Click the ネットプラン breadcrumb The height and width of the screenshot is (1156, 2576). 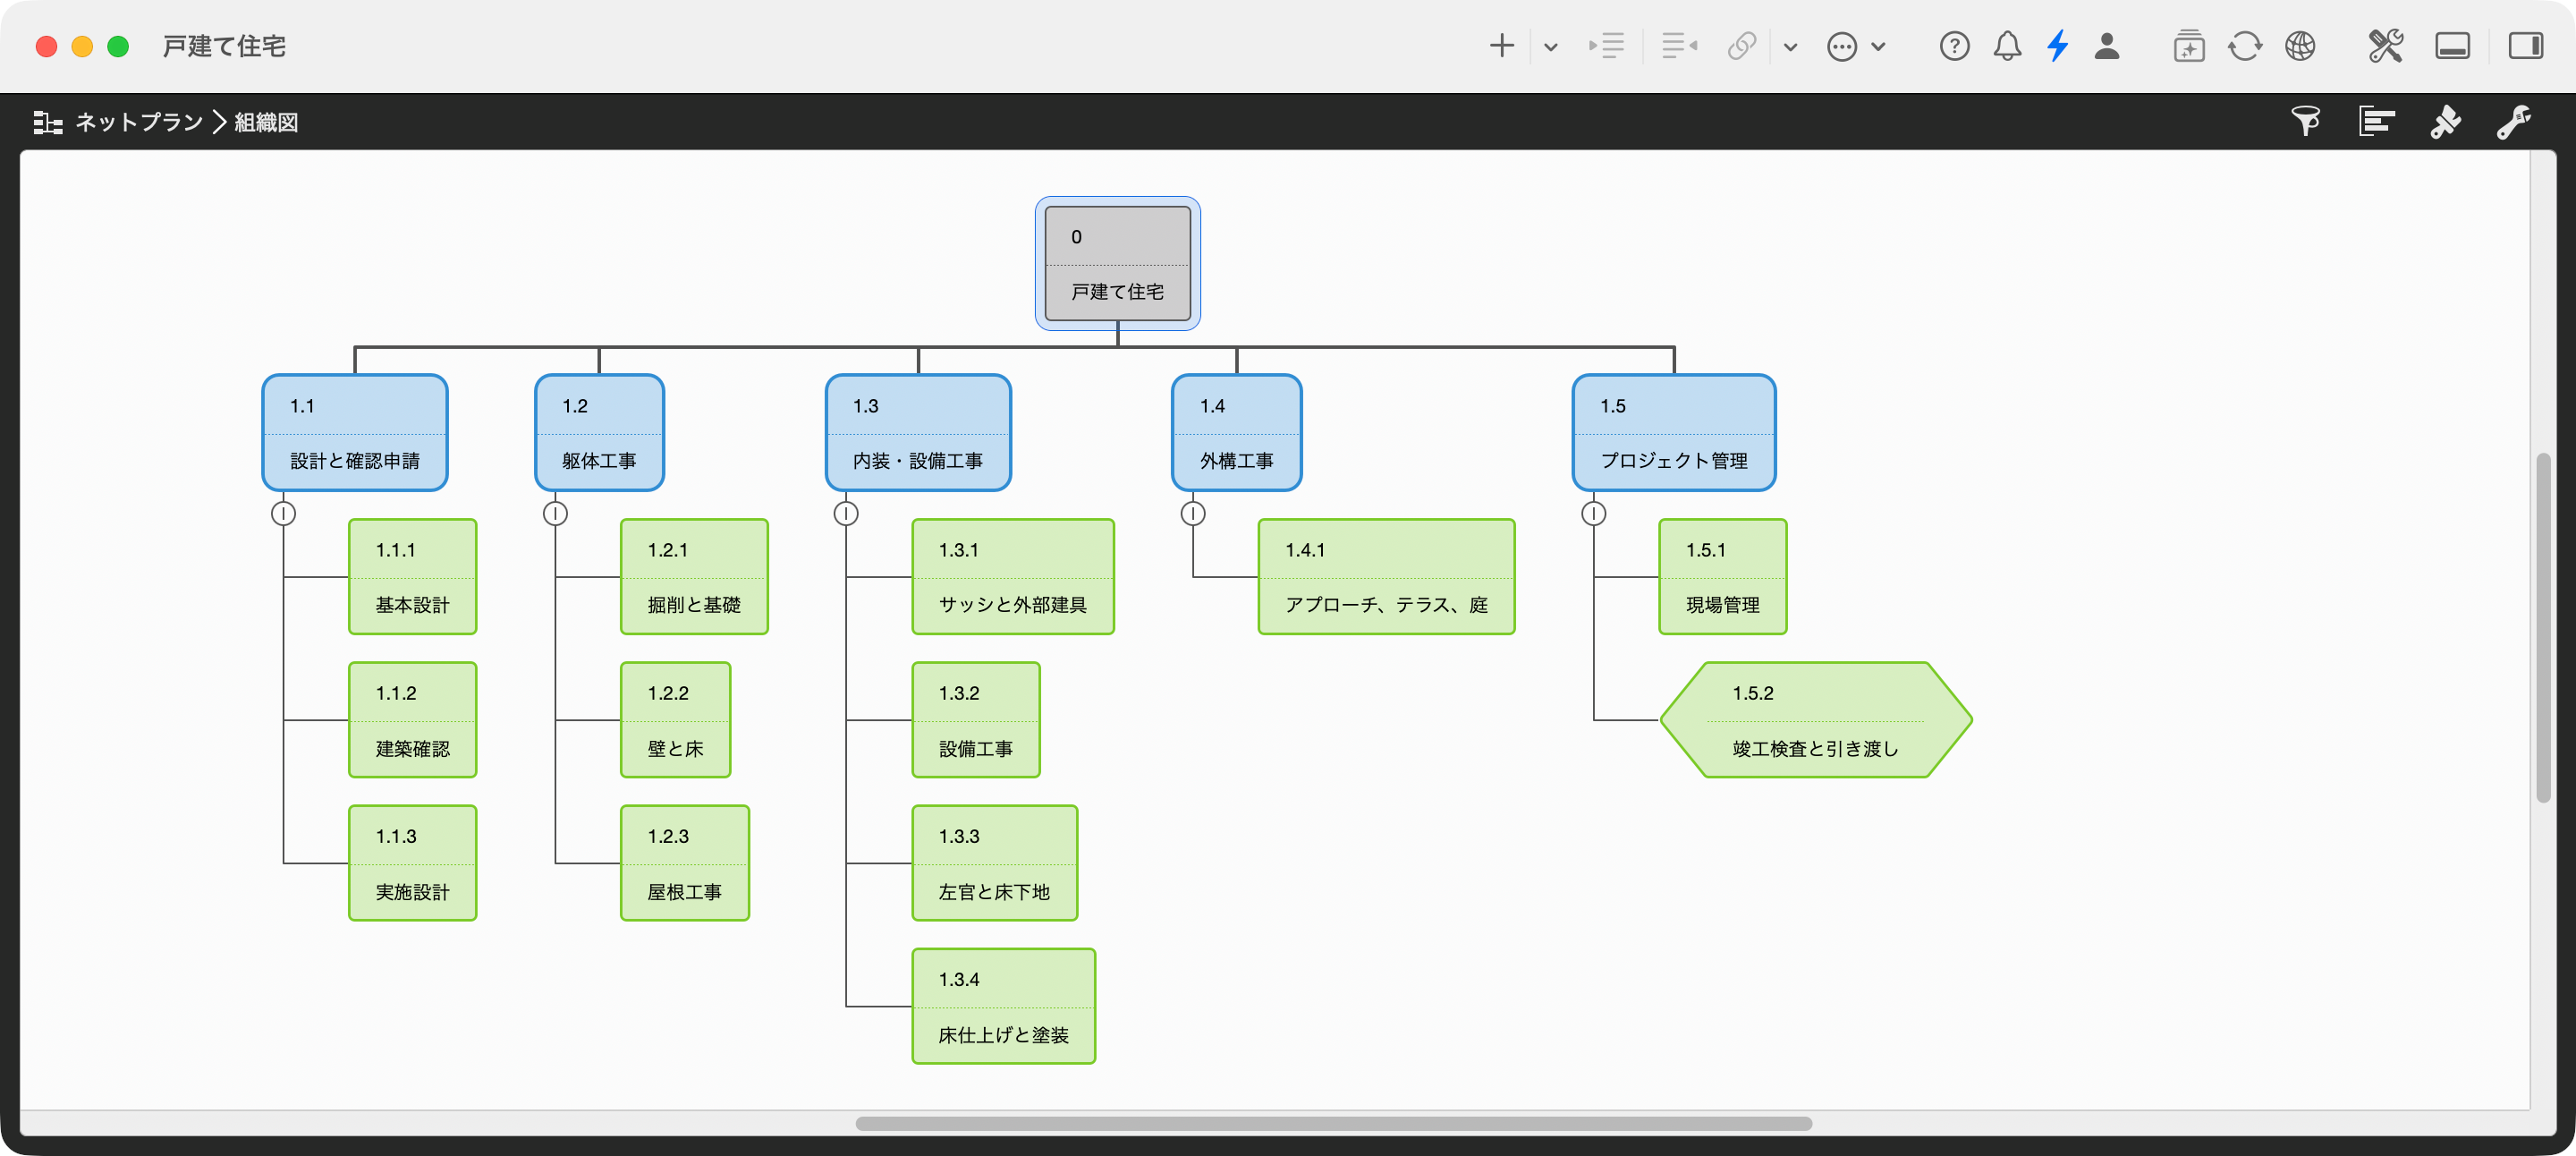139,122
